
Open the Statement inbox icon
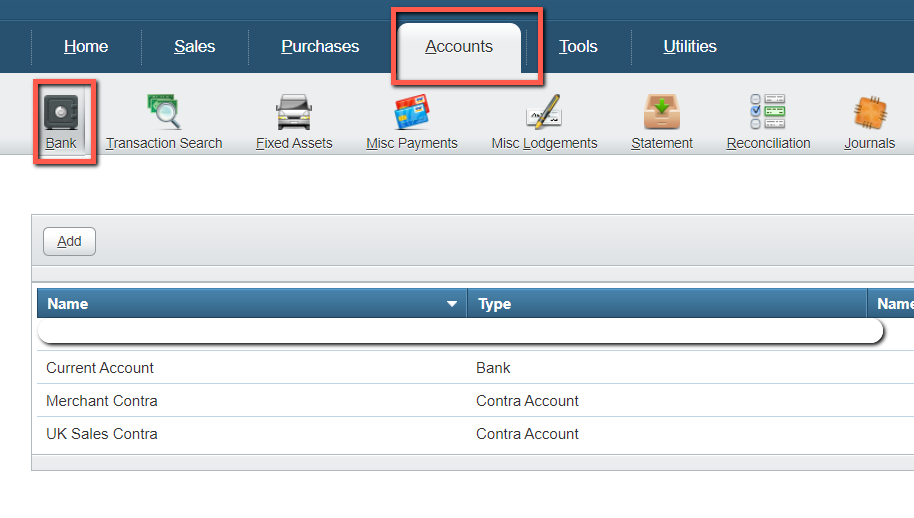[x=661, y=113]
